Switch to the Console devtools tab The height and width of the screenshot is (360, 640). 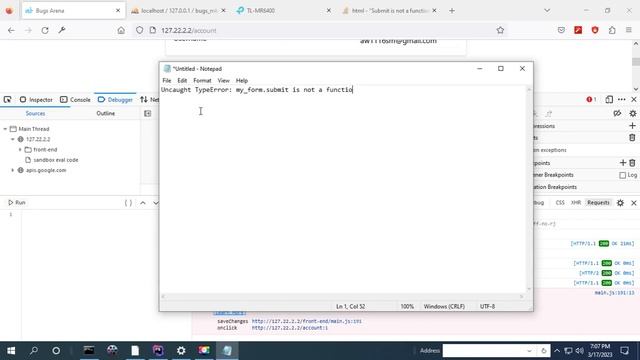click(75, 100)
